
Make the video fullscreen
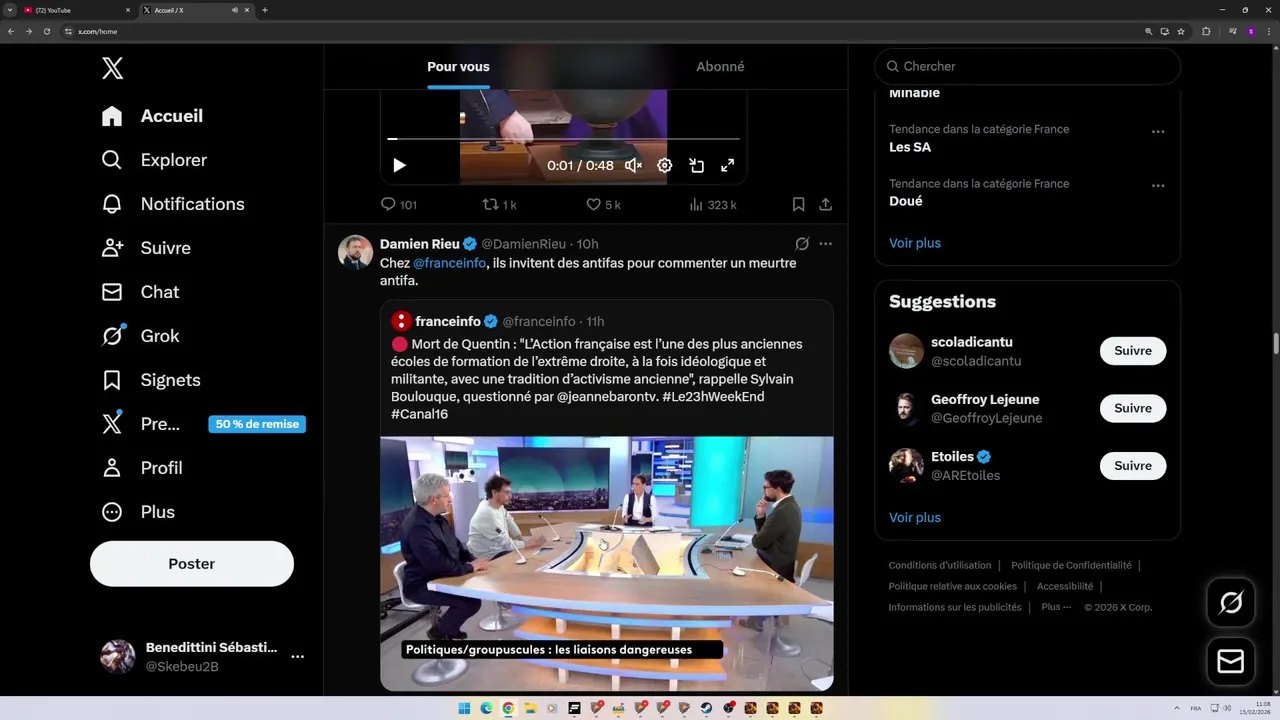click(728, 165)
